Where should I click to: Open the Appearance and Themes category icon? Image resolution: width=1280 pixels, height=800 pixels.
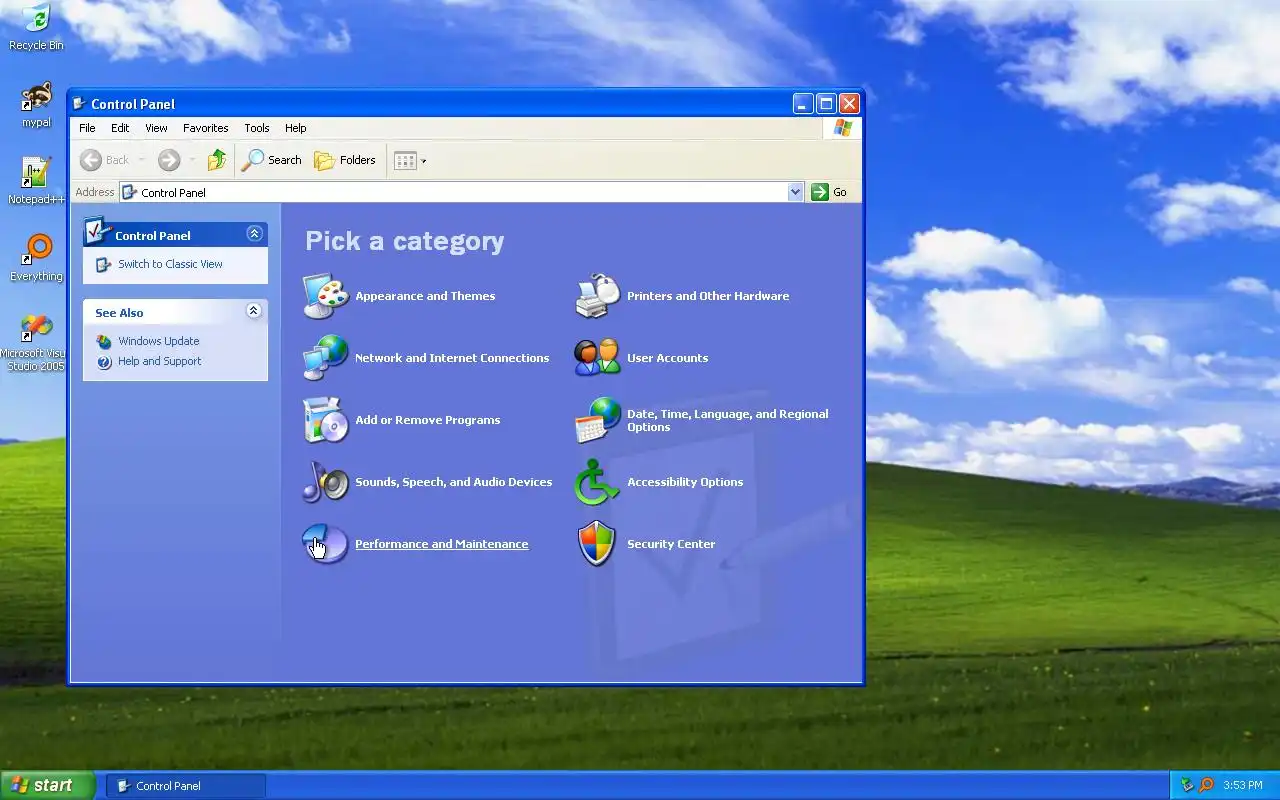[x=326, y=296]
